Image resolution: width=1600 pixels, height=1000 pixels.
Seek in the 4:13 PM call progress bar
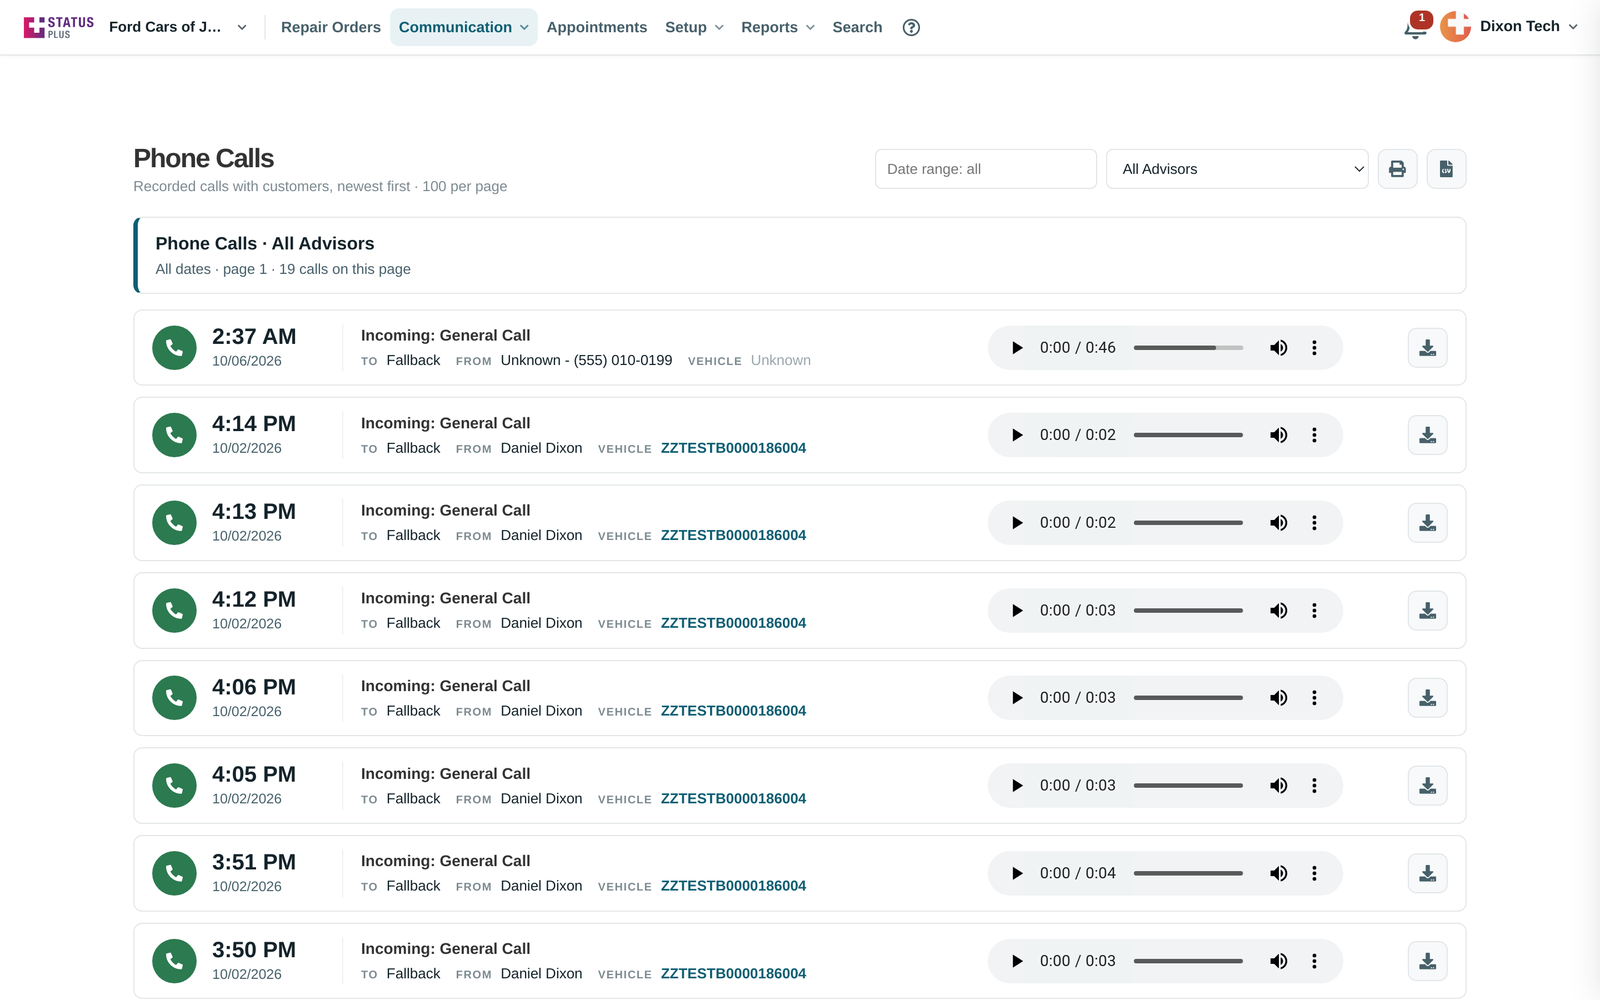click(x=1188, y=523)
